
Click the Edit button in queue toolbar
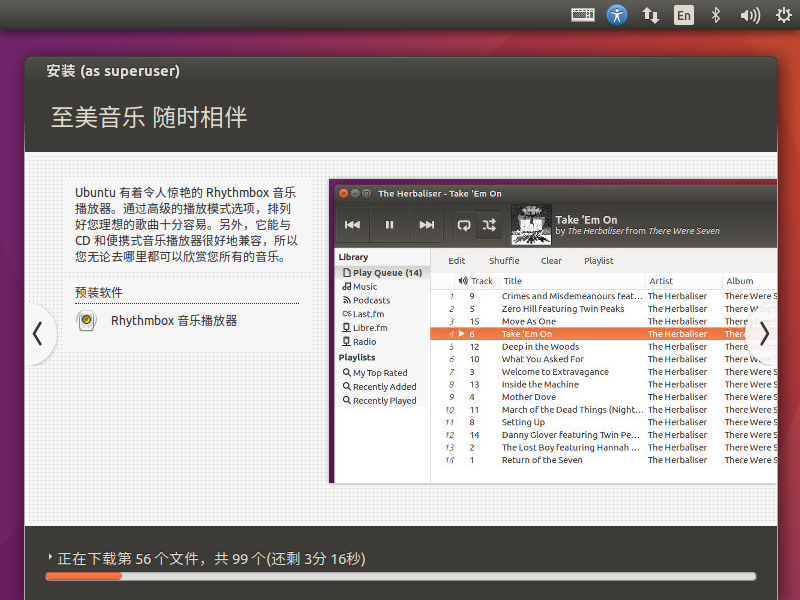click(457, 261)
